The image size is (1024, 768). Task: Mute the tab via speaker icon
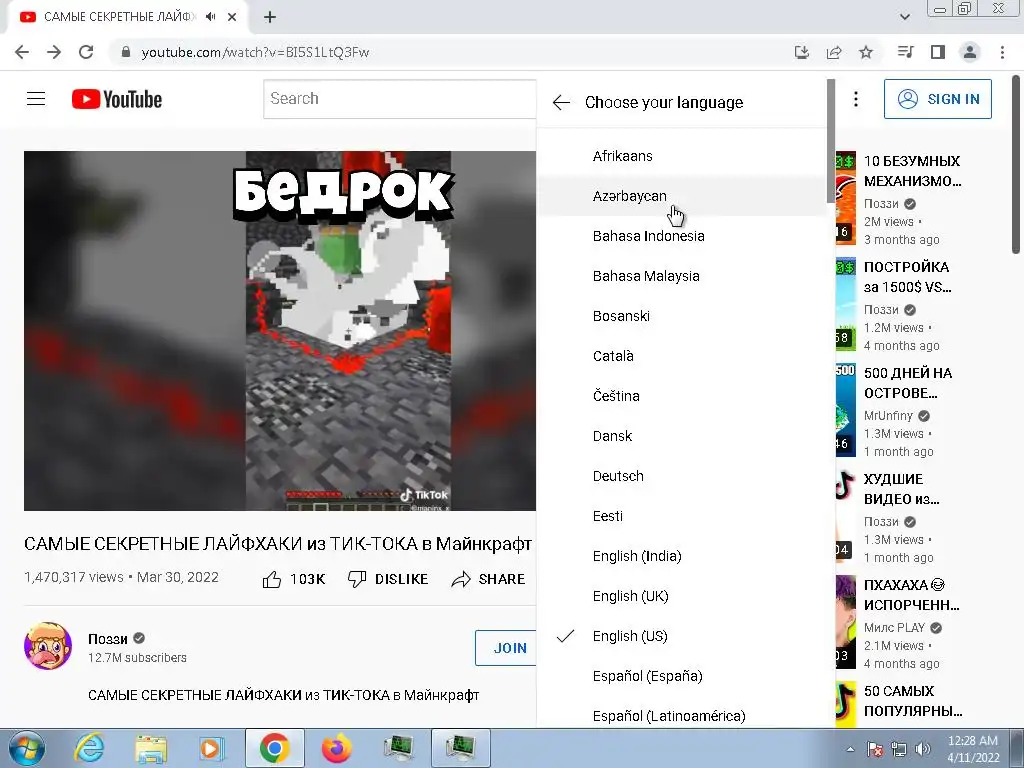click(x=210, y=17)
